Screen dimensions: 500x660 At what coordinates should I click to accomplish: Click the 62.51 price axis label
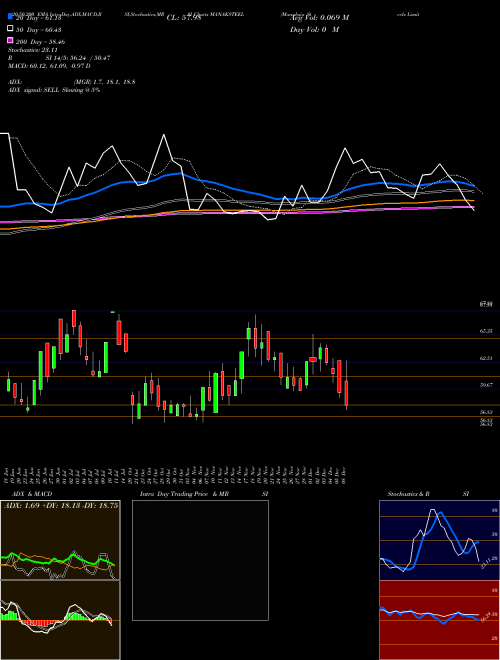tap(486, 358)
